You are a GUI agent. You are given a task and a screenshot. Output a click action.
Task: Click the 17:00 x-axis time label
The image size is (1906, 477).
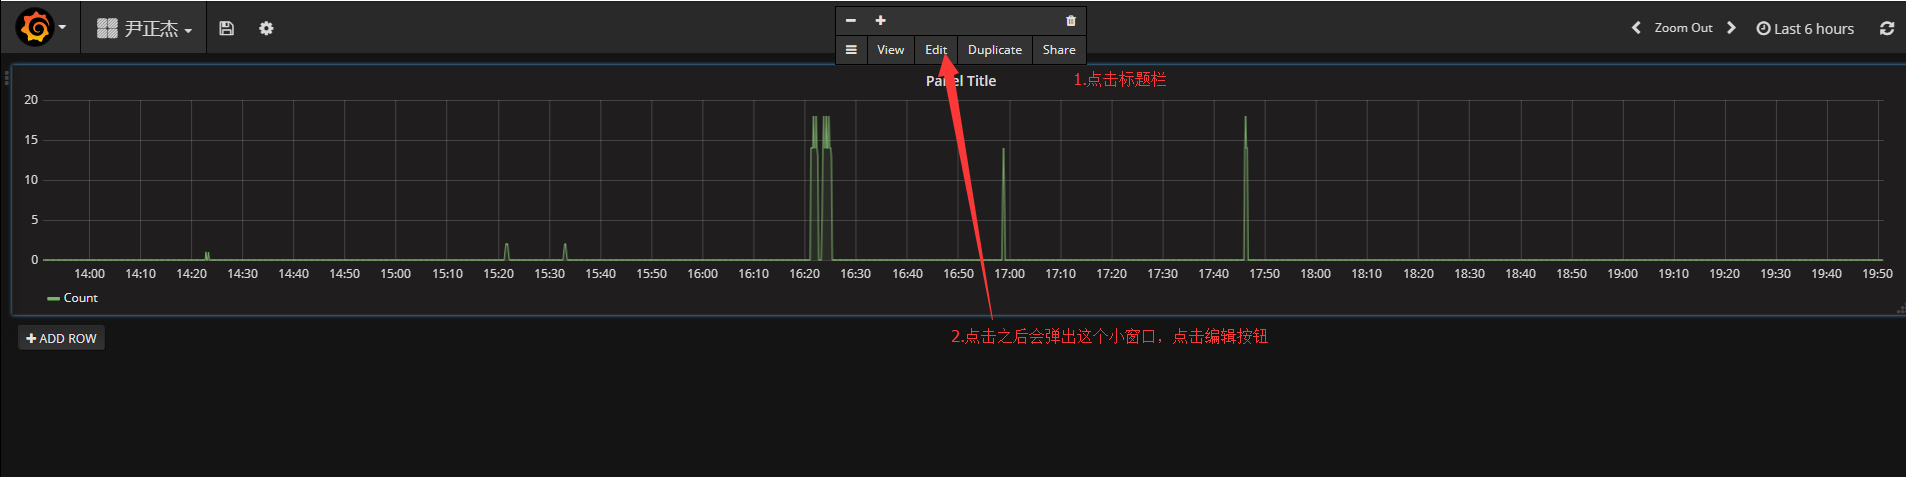[x=1009, y=273]
